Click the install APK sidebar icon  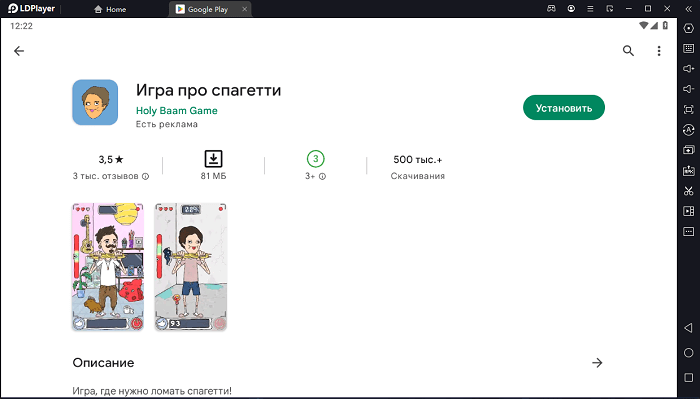(688, 170)
